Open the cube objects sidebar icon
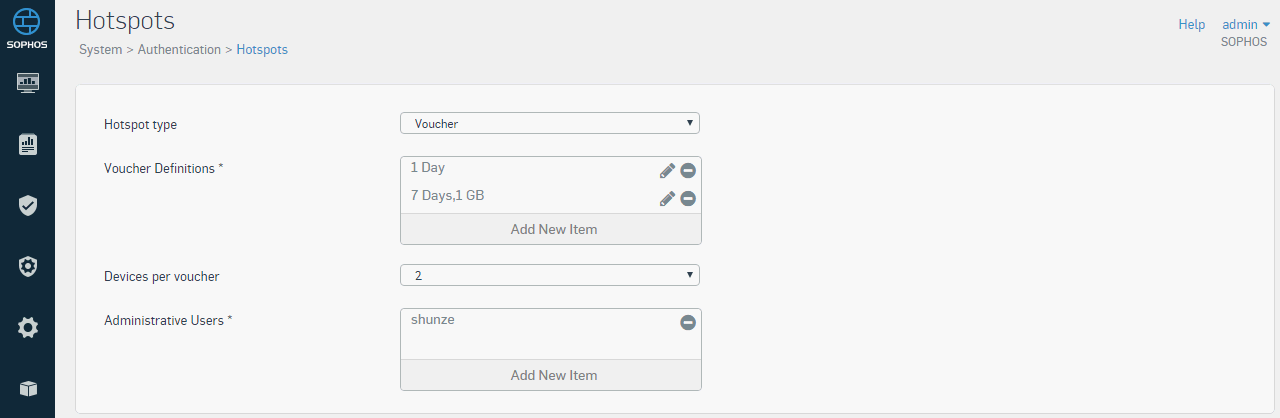Image resolution: width=1280 pixels, height=418 pixels. pos(28,388)
